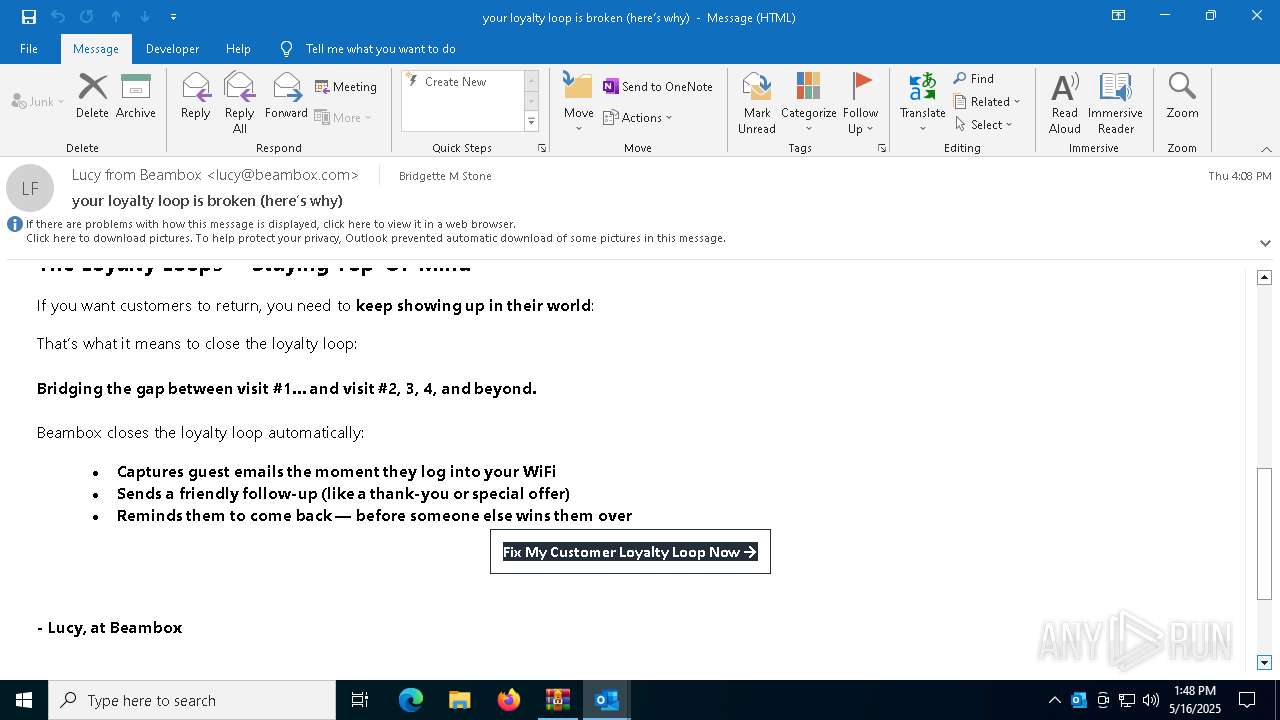Launch Firefox from taskbar
This screenshot has height=720, width=1280.
click(508, 700)
